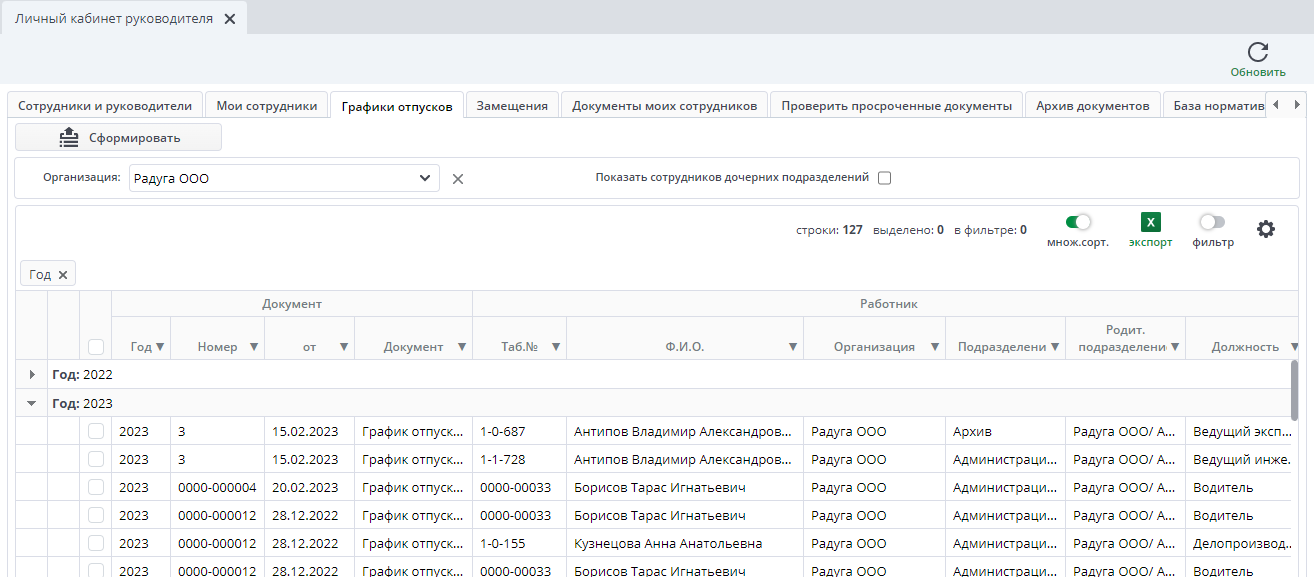Sort by Организация column header

(x=874, y=347)
